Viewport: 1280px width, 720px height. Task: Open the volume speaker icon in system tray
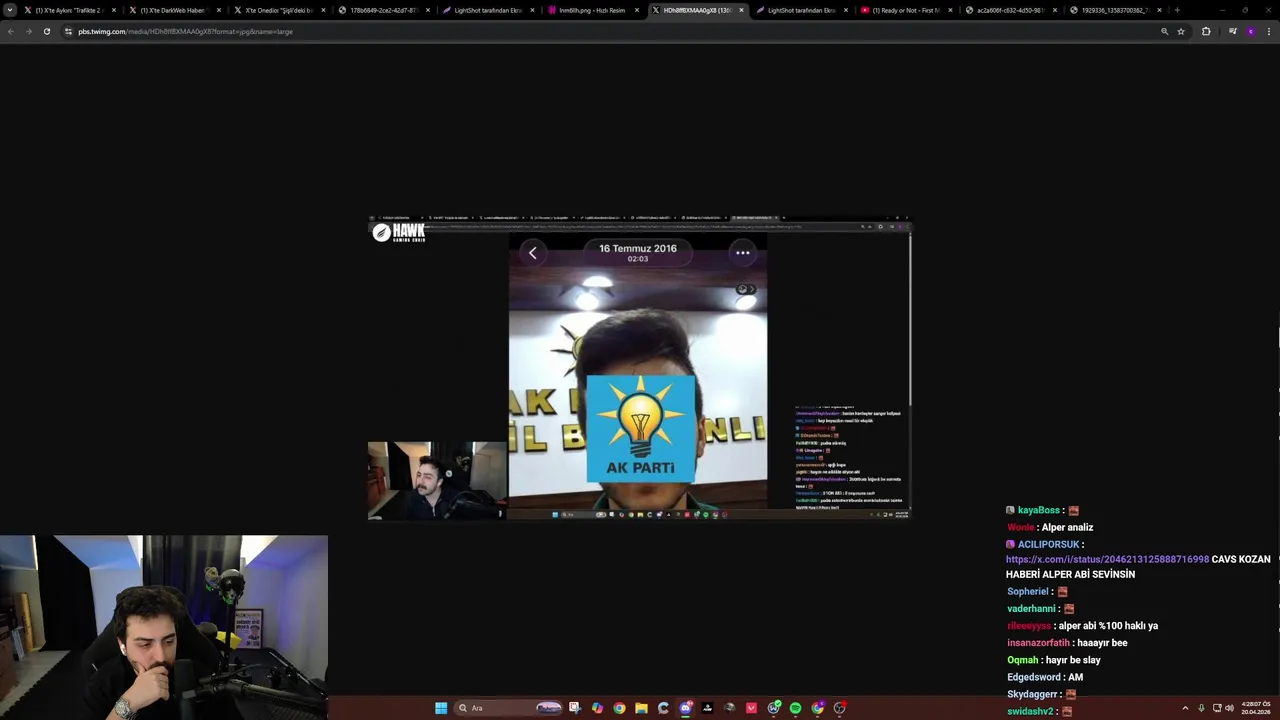point(1229,708)
